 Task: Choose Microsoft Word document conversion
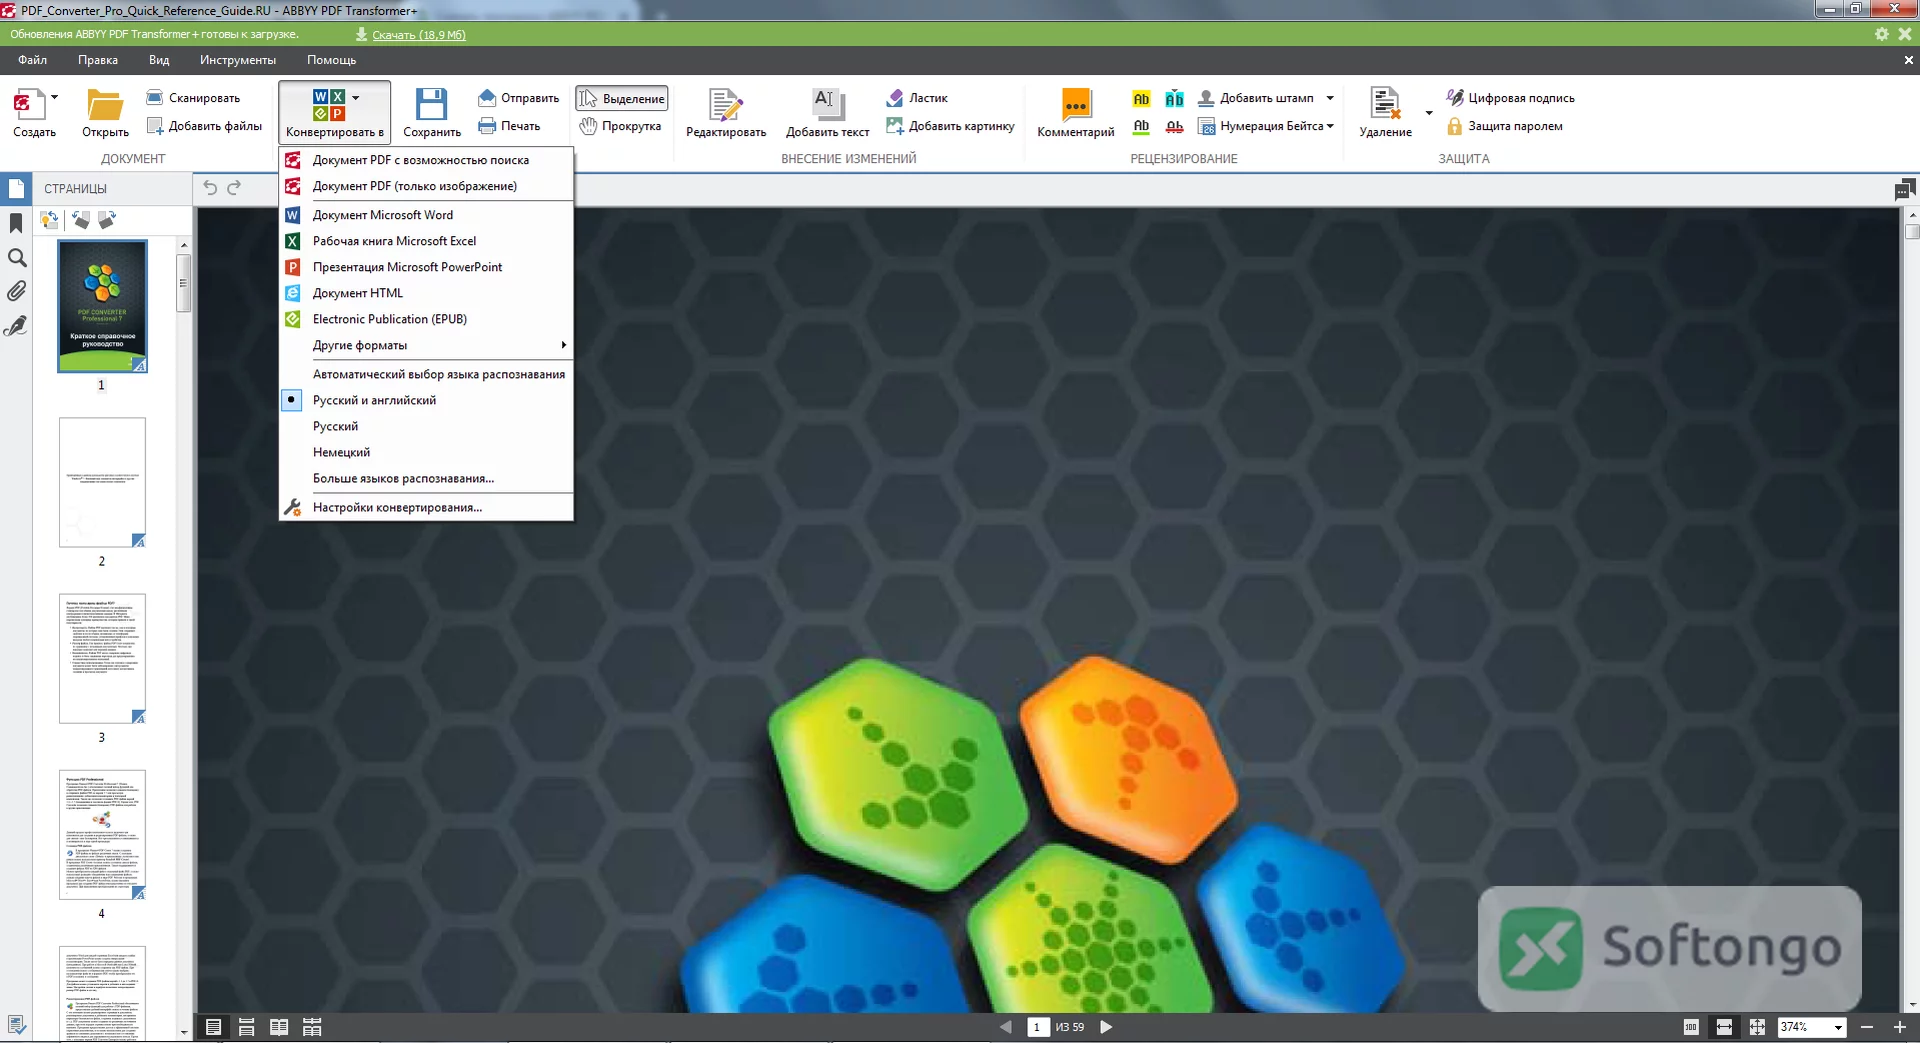(427, 215)
